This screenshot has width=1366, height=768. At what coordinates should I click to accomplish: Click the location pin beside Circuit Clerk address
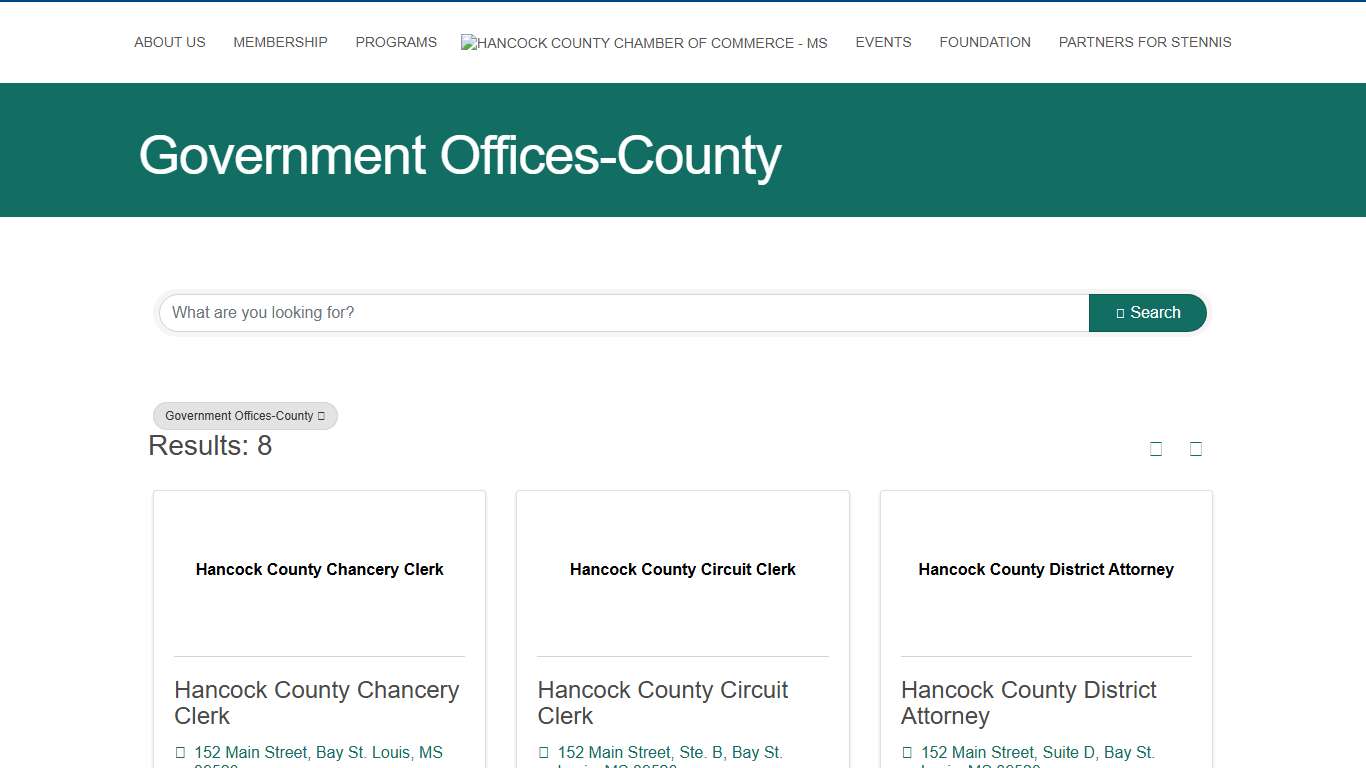[544, 752]
